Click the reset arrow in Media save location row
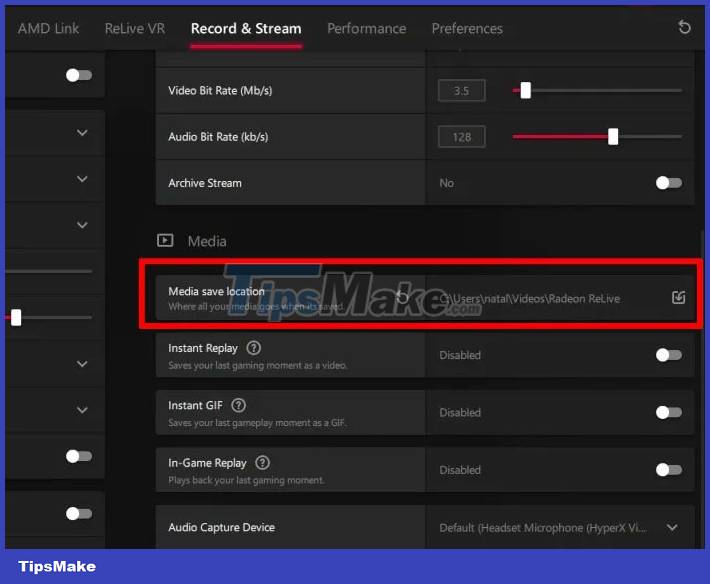This screenshot has width=710, height=584. (402, 297)
